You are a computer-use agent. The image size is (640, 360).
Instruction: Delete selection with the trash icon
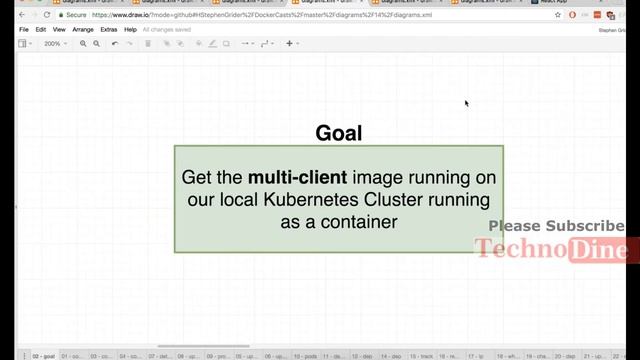[148, 43]
